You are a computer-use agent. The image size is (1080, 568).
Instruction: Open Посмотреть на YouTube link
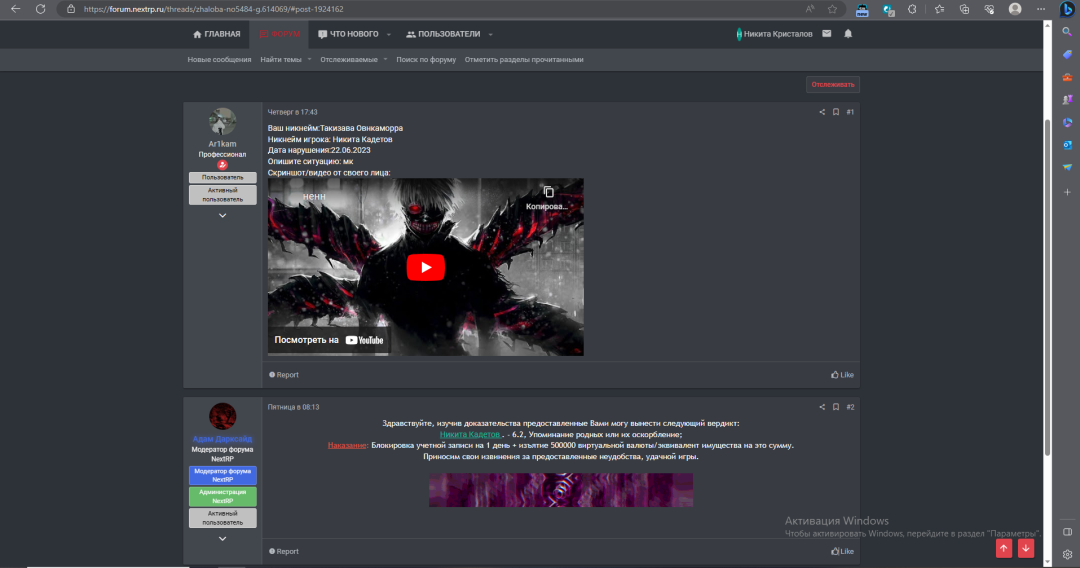click(329, 339)
